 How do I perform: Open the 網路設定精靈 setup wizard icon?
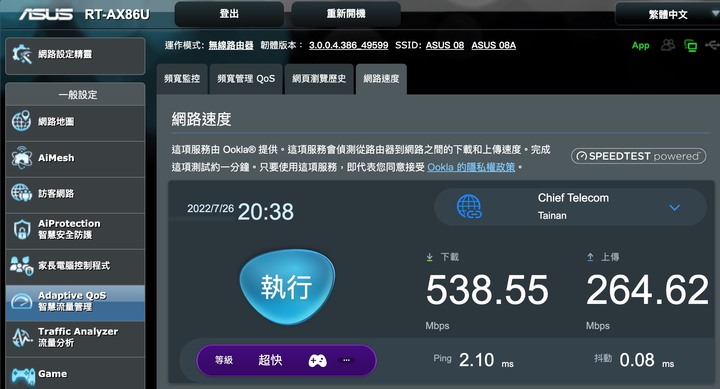tap(21, 54)
